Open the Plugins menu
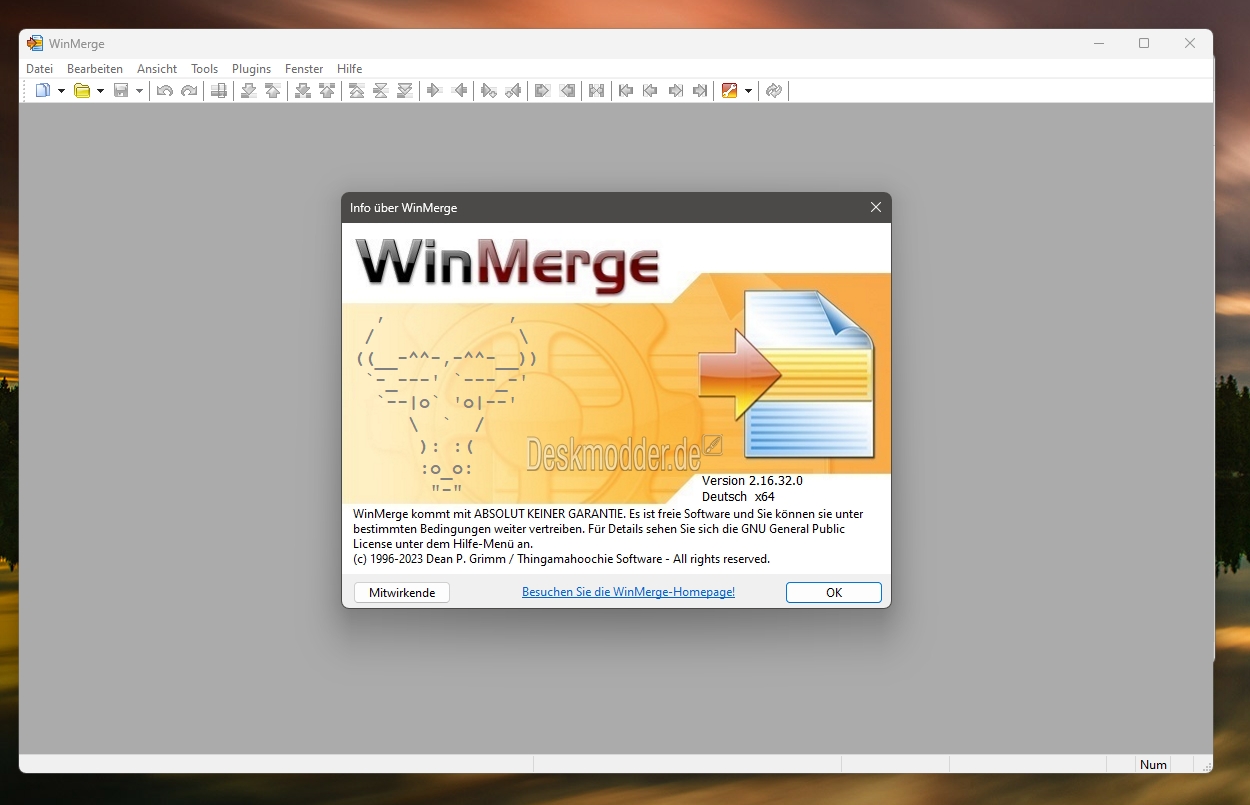This screenshot has width=1250, height=805. pos(252,69)
